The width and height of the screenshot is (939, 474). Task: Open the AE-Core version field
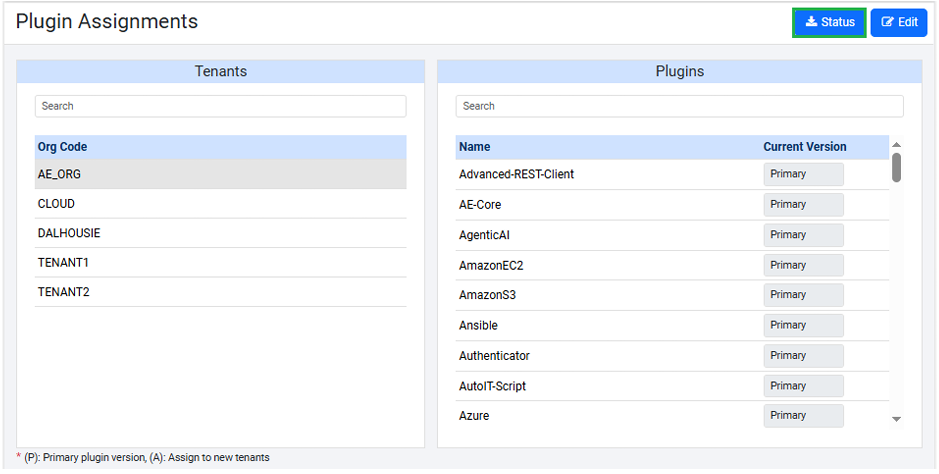[x=803, y=205]
